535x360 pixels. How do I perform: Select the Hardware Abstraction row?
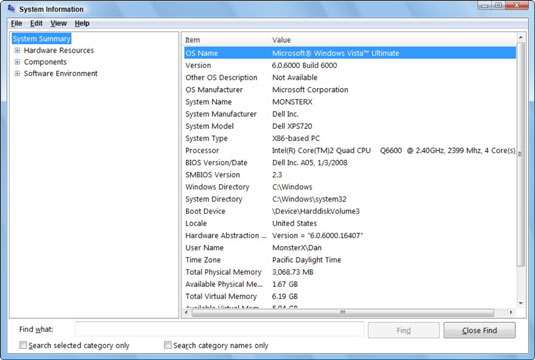pyautogui.click(x=350, y=235)
